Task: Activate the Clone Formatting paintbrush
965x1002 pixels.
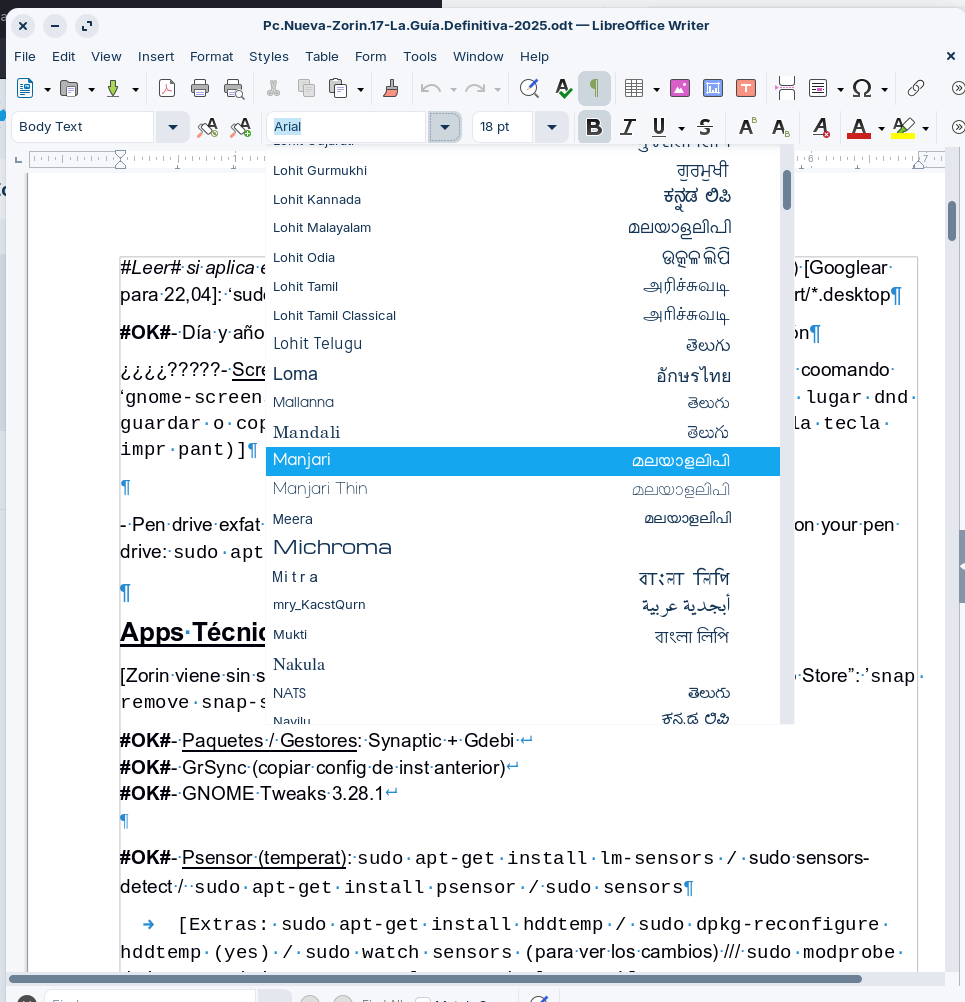Action: point(391,88)
